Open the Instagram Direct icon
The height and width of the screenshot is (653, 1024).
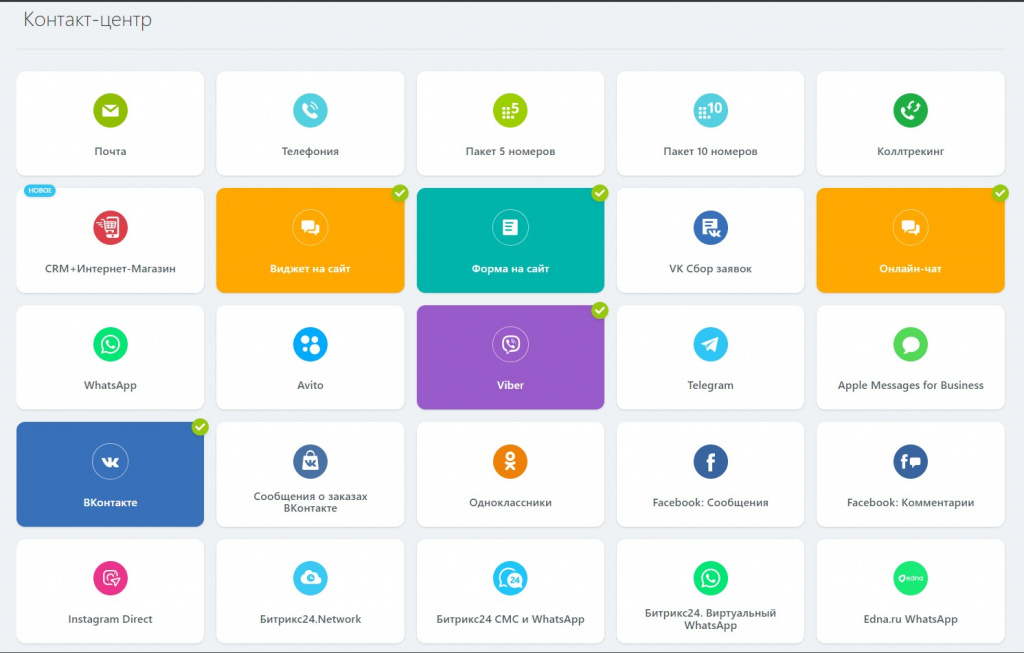[x=110, y=579]
